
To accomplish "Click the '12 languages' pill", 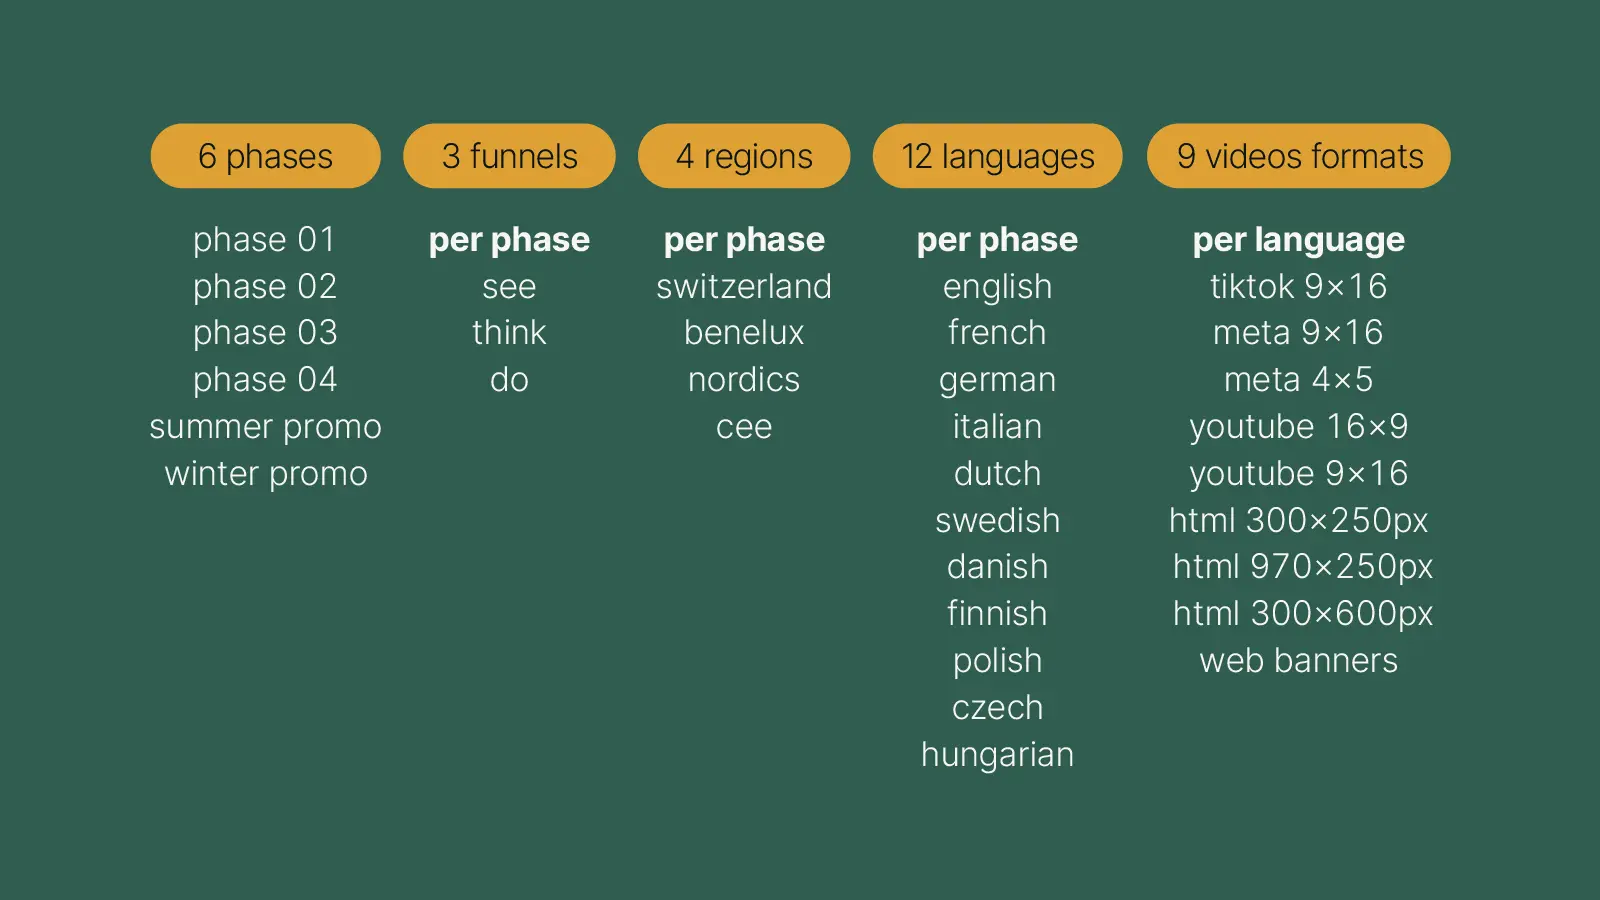I will [997, 156].
